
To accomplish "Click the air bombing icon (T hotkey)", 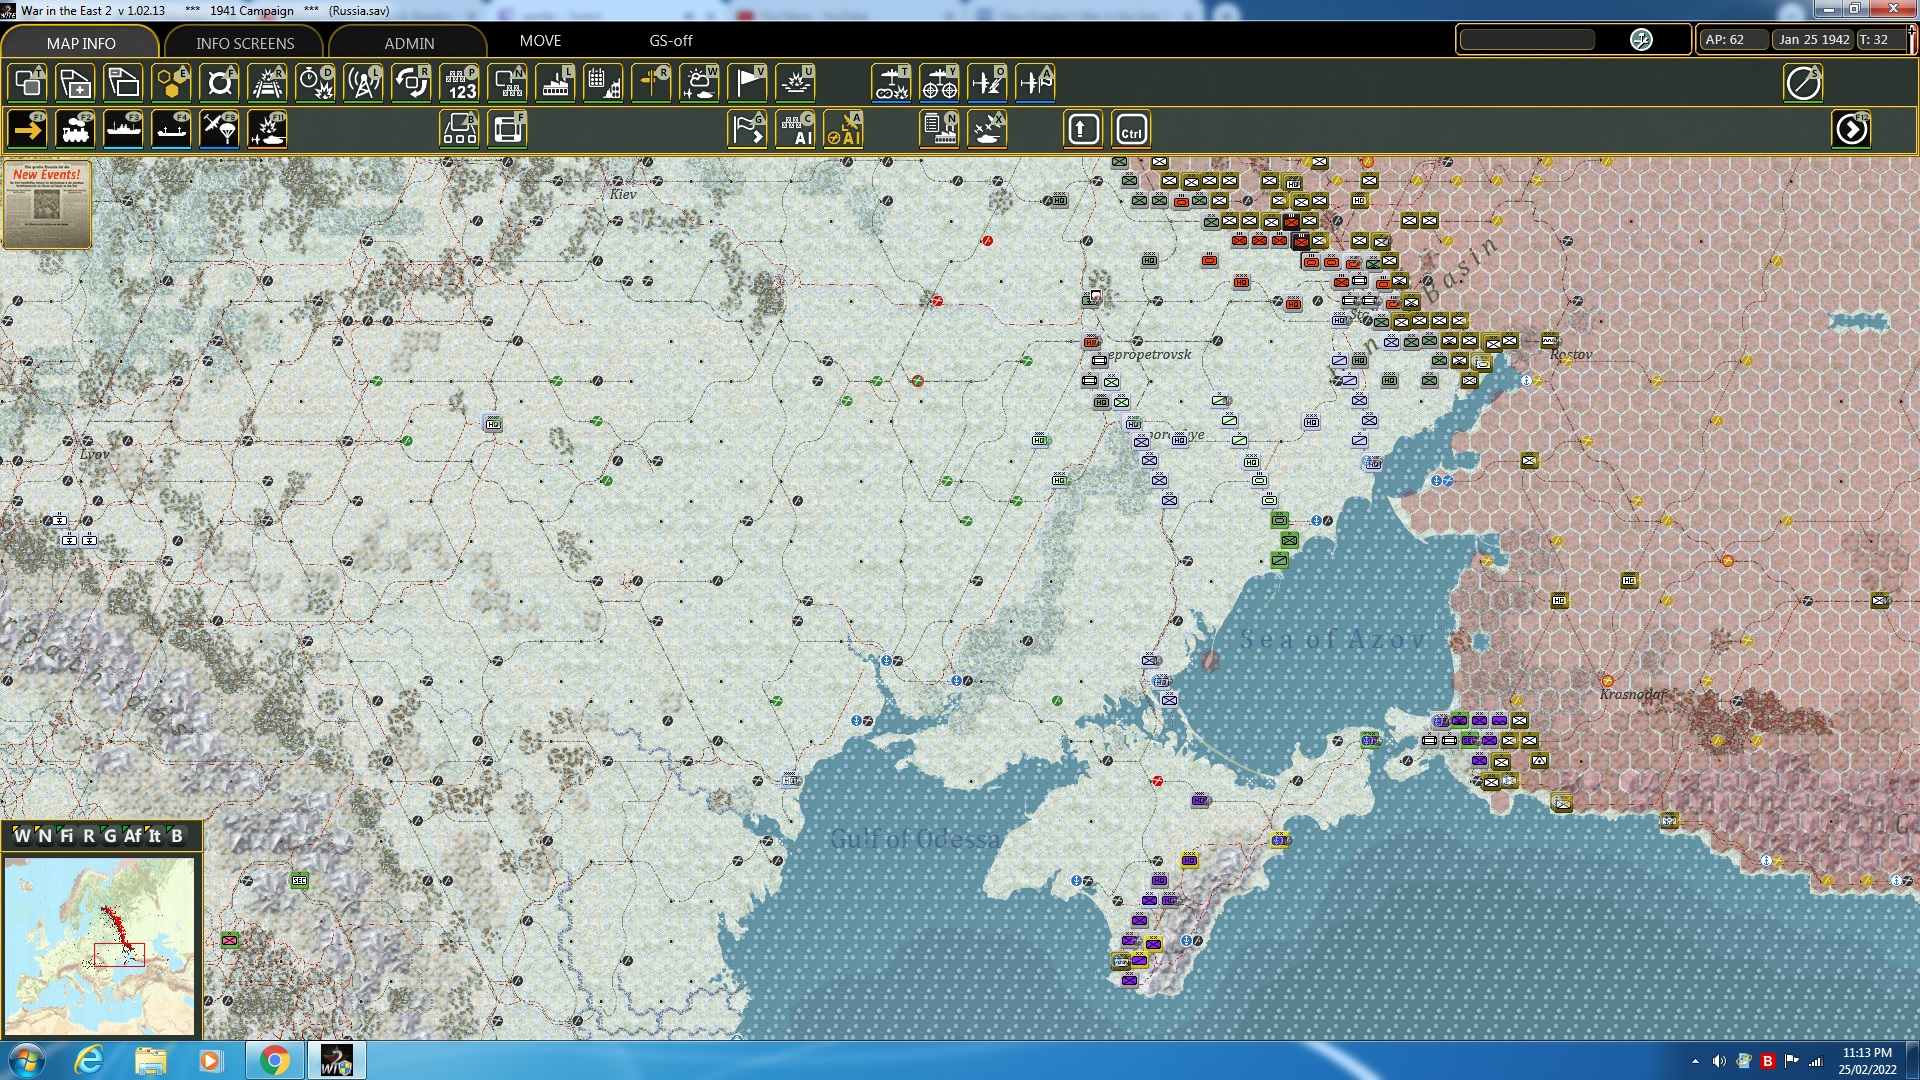I will (x=891, y=83).
